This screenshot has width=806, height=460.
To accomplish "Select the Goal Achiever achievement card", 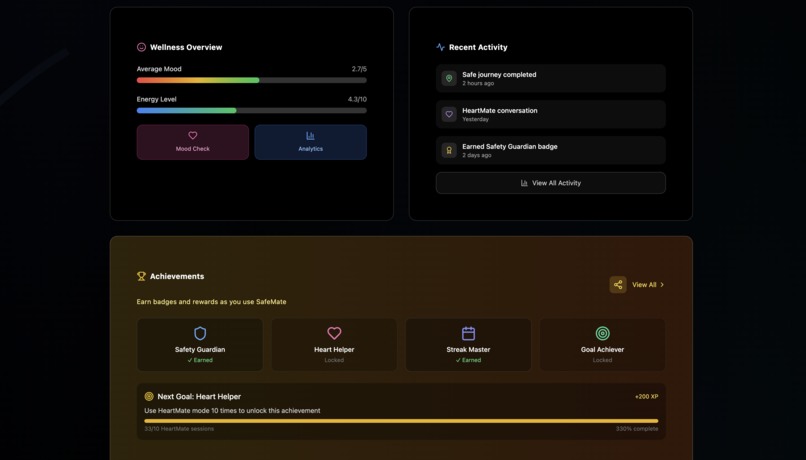I will 602,345.
